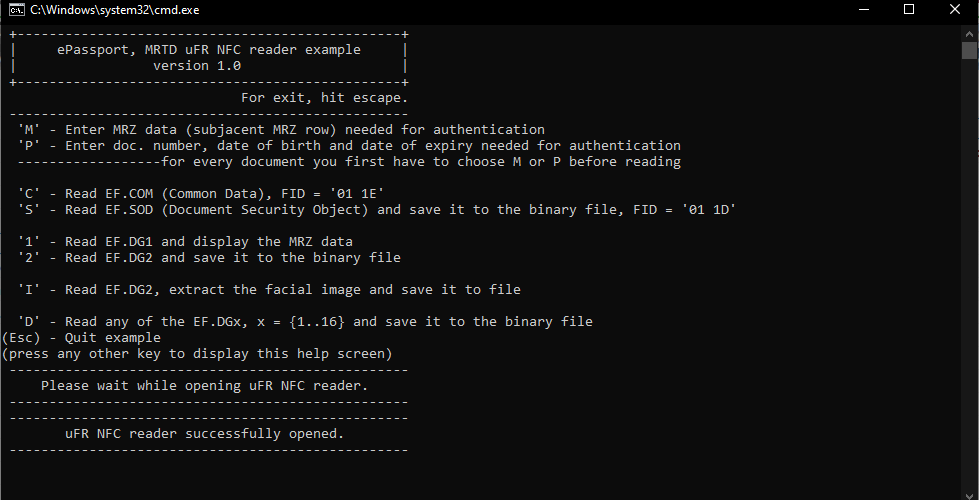Image resolution: width=979 pixels, height=500 pixels.
Task: Click the '1' Read EF.DG1 line
Action: coord(185,242)
